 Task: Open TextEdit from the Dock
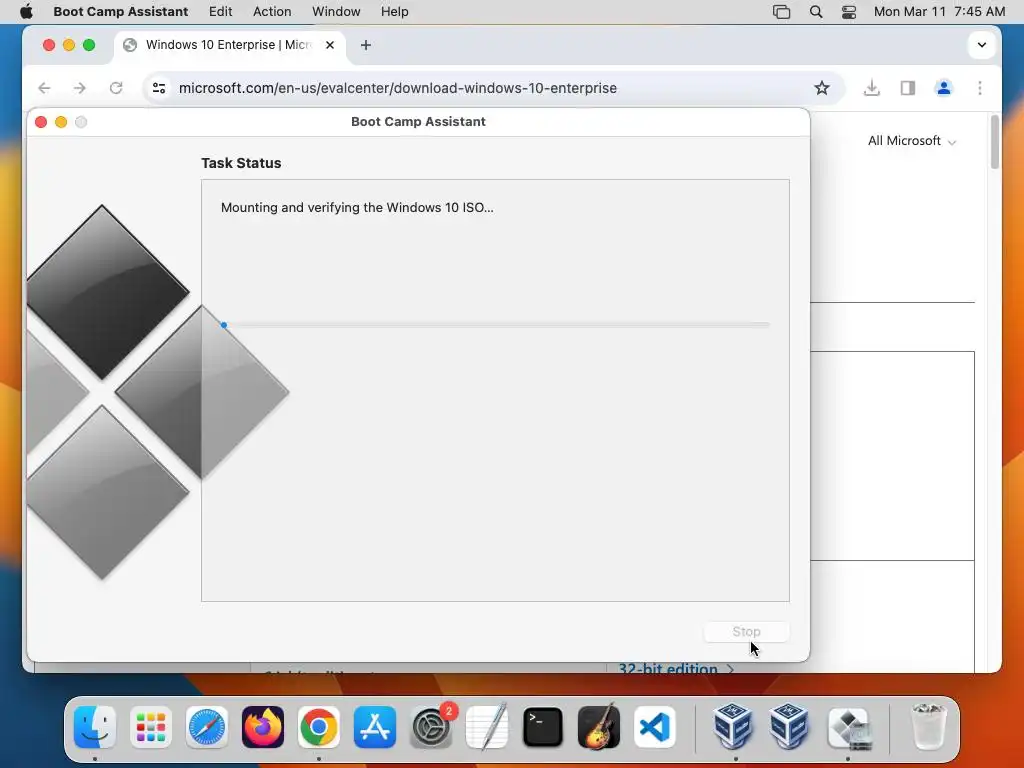coord(487,727)
